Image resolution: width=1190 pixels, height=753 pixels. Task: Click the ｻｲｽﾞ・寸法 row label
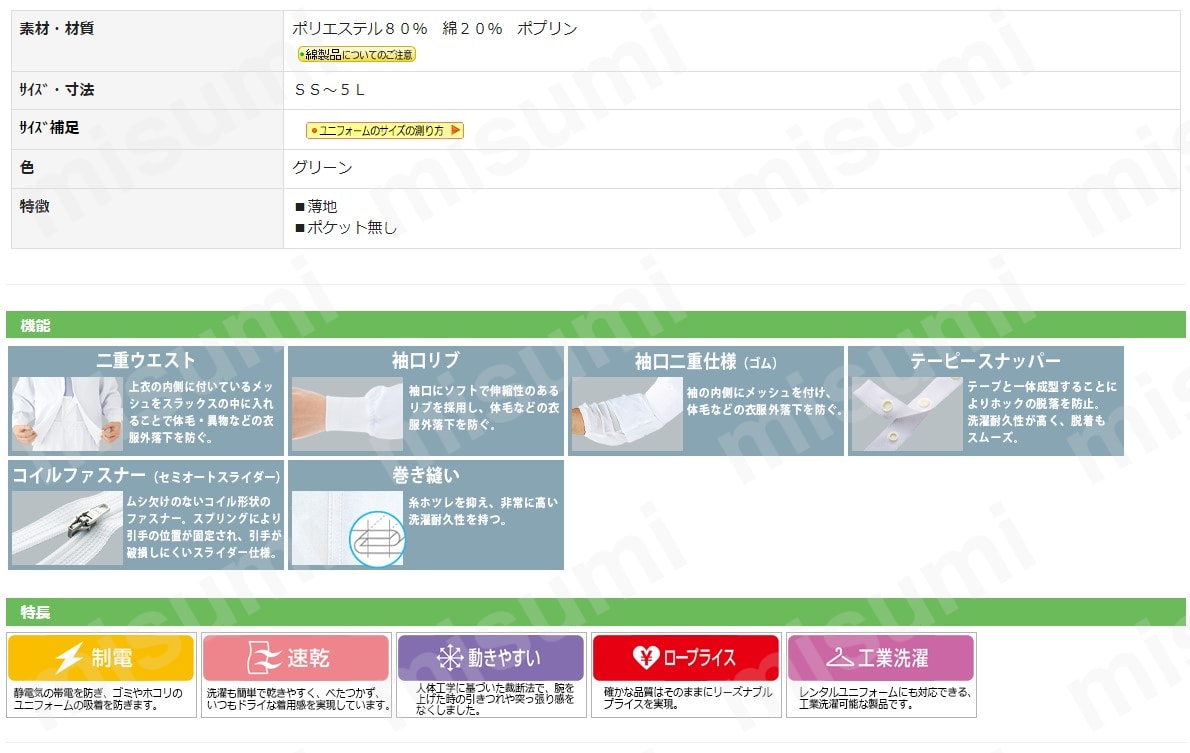pyautogui.click(x=57, y=90)
